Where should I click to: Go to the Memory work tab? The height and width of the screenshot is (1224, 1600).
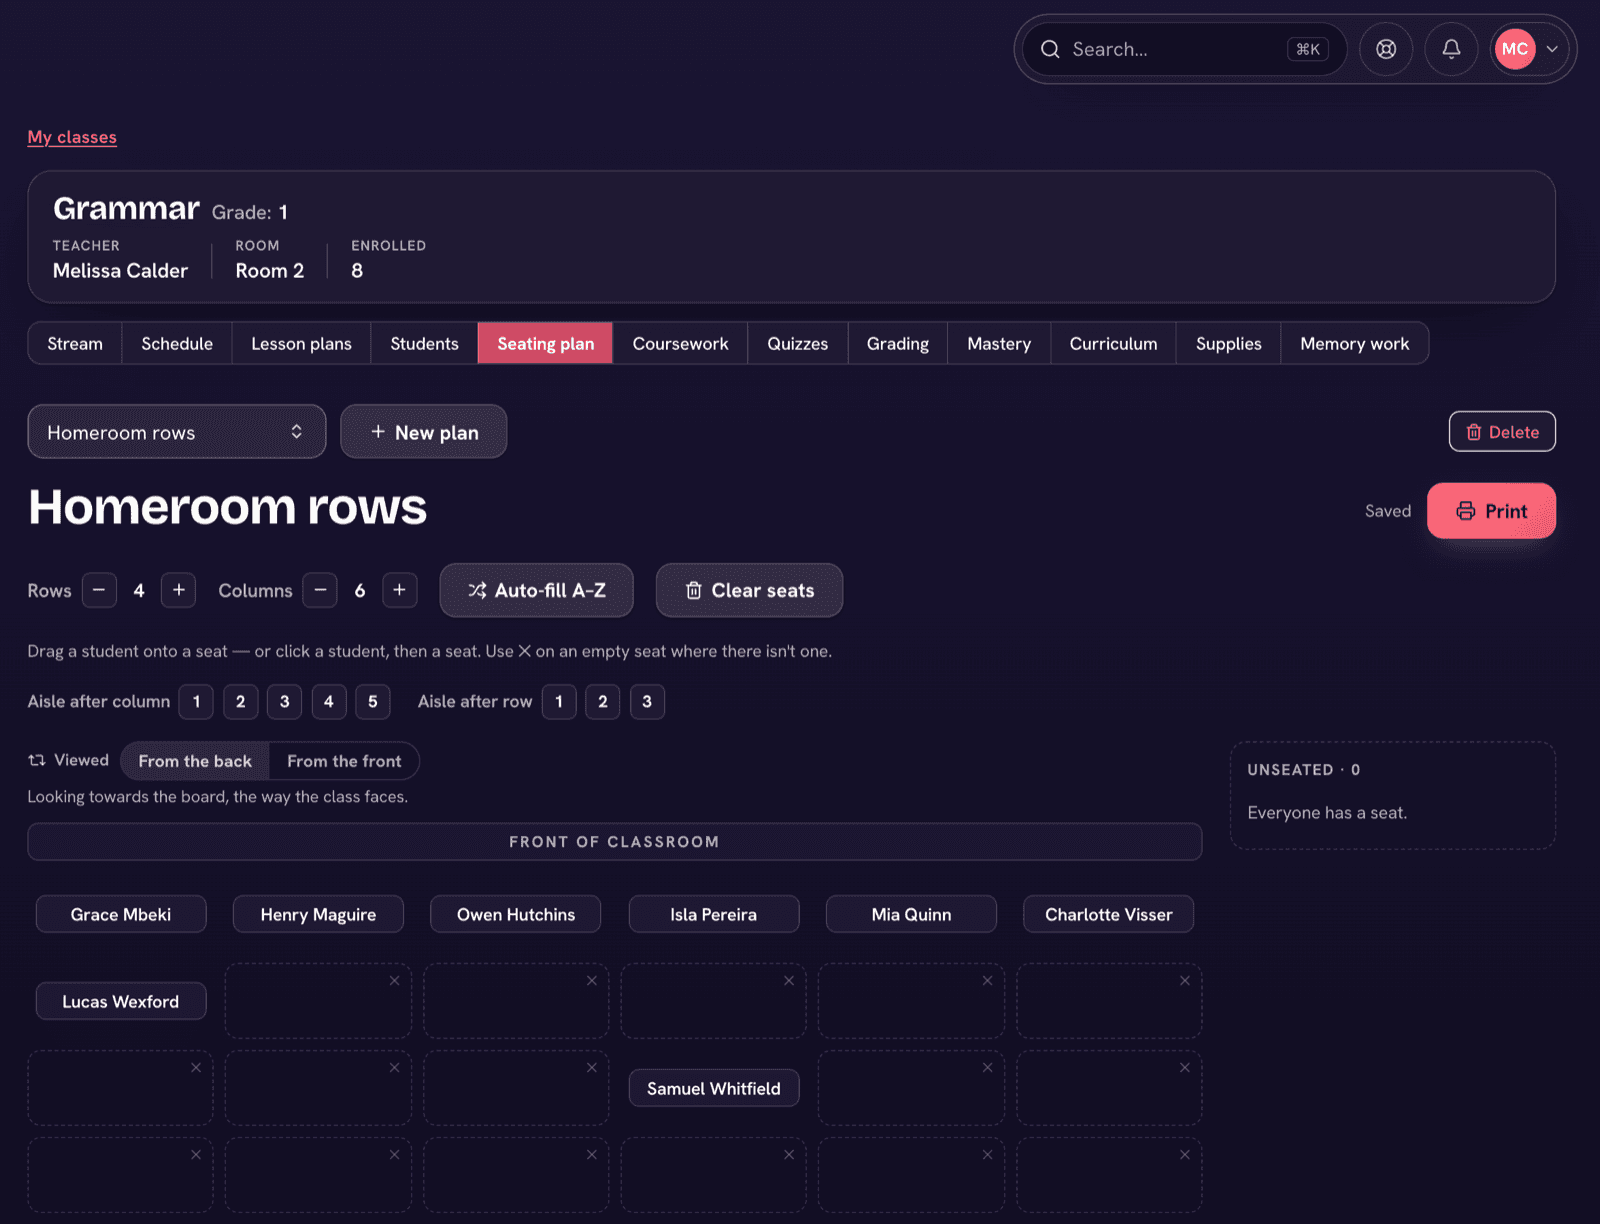(1354, 343)
